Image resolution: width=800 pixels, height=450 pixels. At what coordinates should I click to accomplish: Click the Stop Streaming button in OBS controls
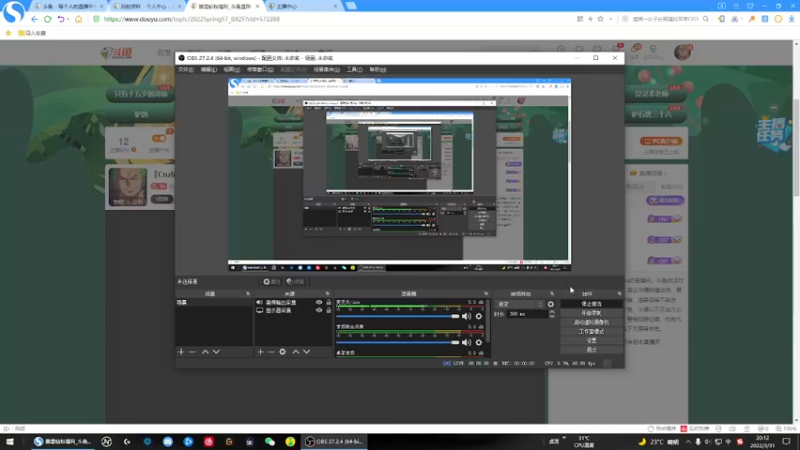pos(591,304)
